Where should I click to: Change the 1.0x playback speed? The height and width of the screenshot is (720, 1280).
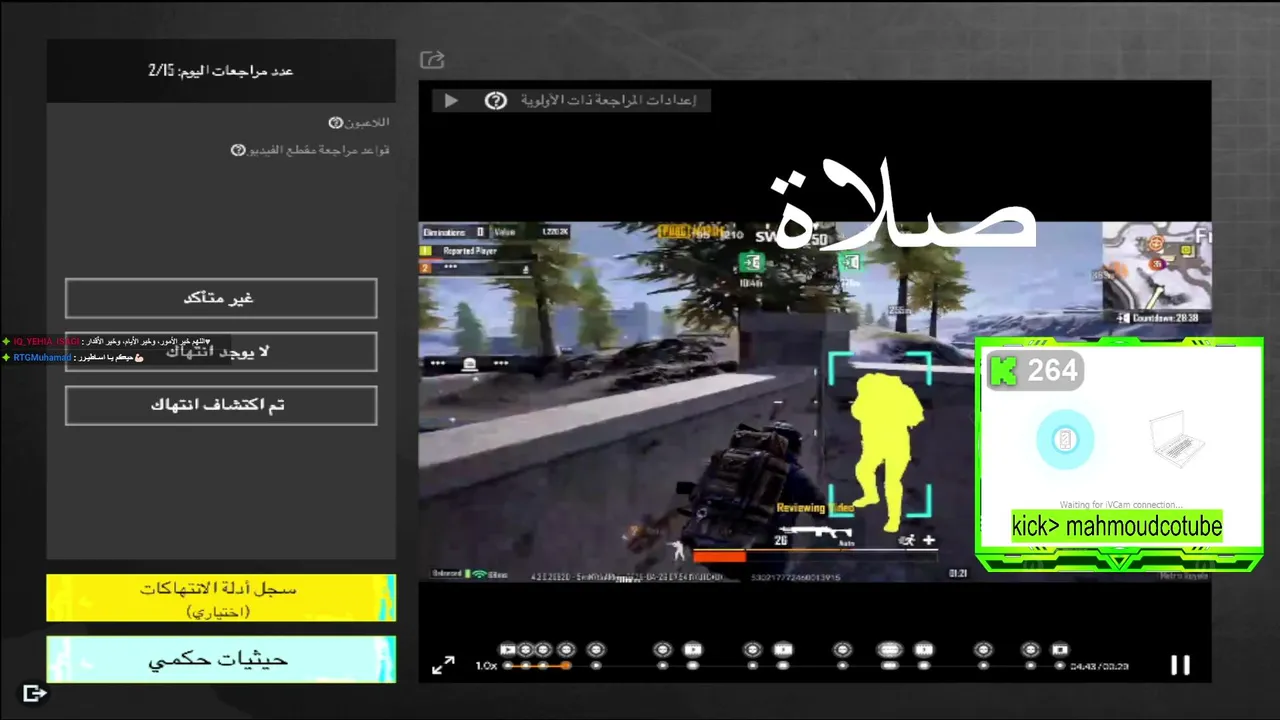click(486, 665)
